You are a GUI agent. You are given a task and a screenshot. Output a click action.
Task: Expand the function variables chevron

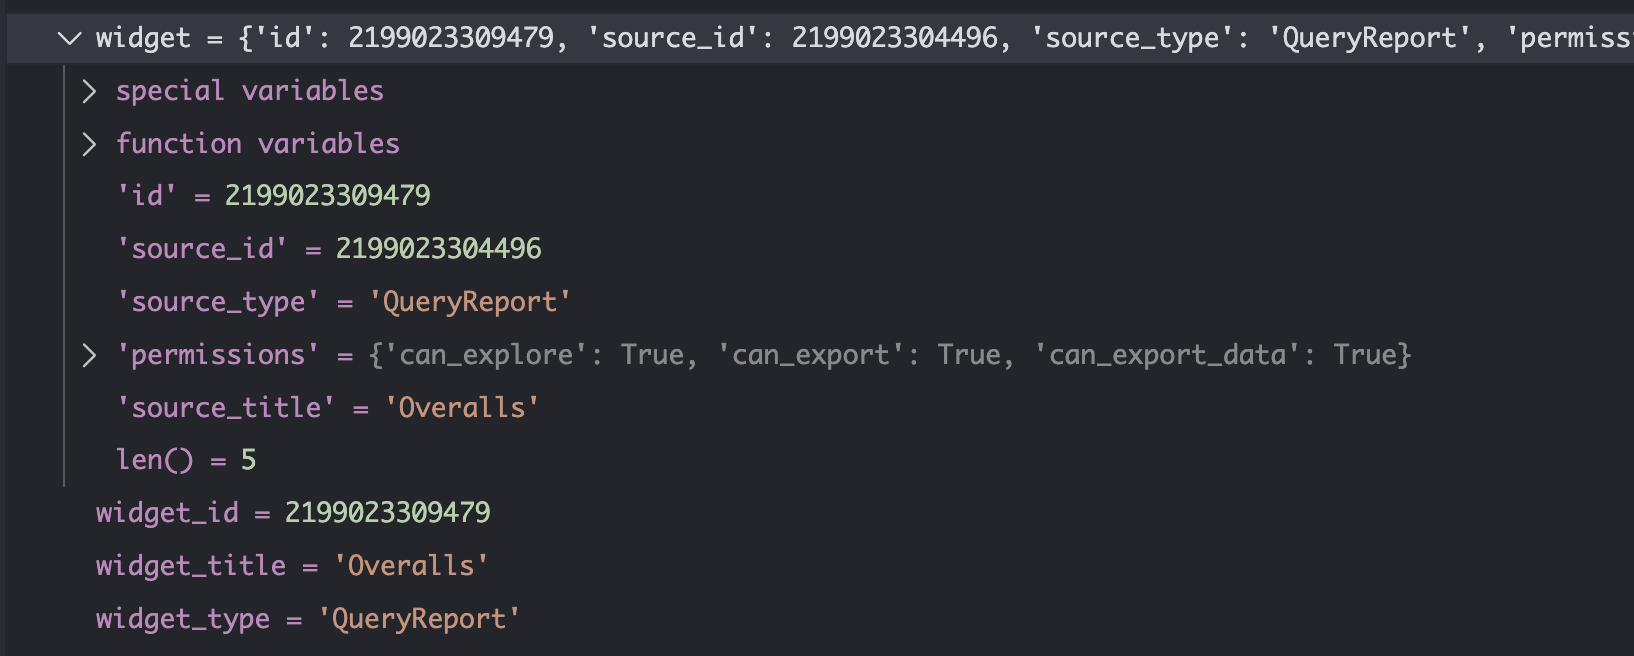(x=90, y=145)
